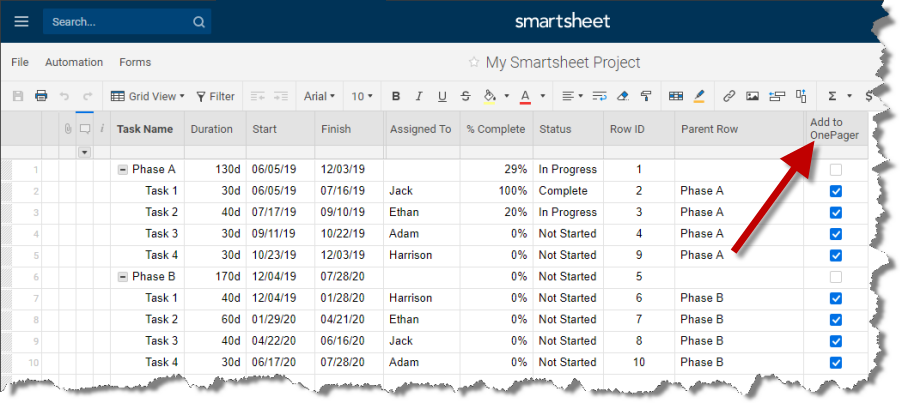Uncheck OnePager box for Jack's 07/16/19 task

(836, 191)
